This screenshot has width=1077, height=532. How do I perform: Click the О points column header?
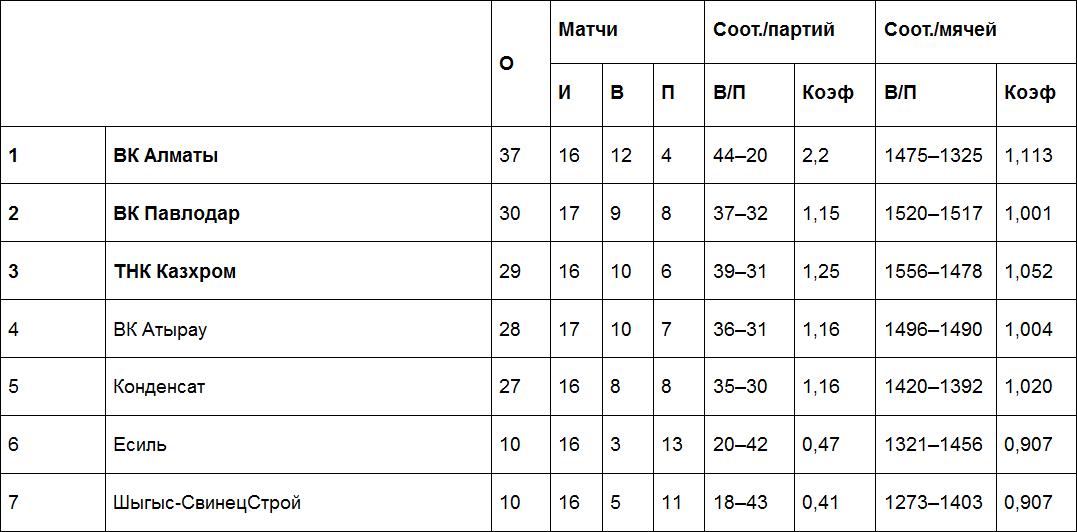click(506, 63)
